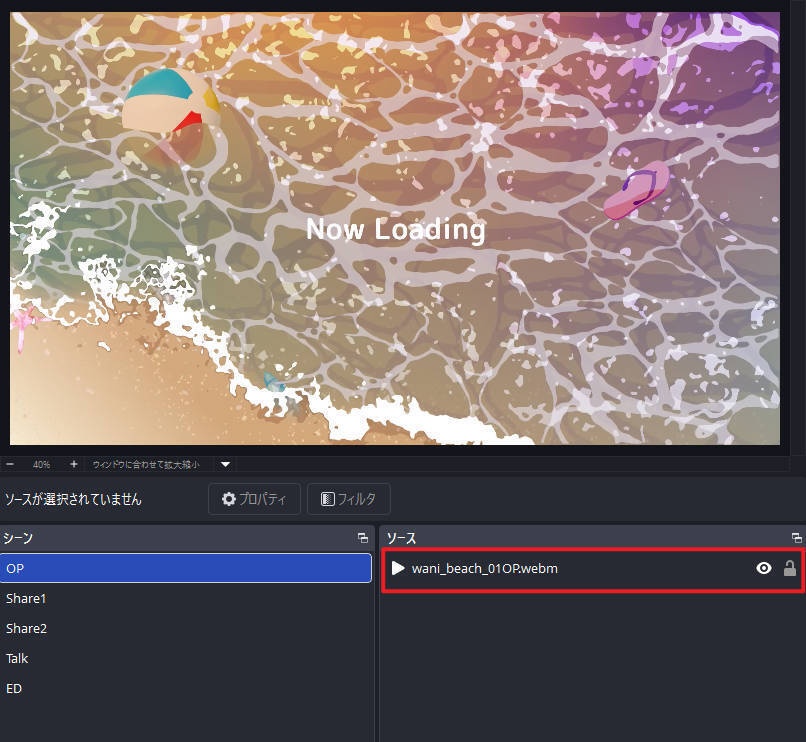Select wani_beach_01OP.webm source
The image size is (806, 742).
pos(593,569)
